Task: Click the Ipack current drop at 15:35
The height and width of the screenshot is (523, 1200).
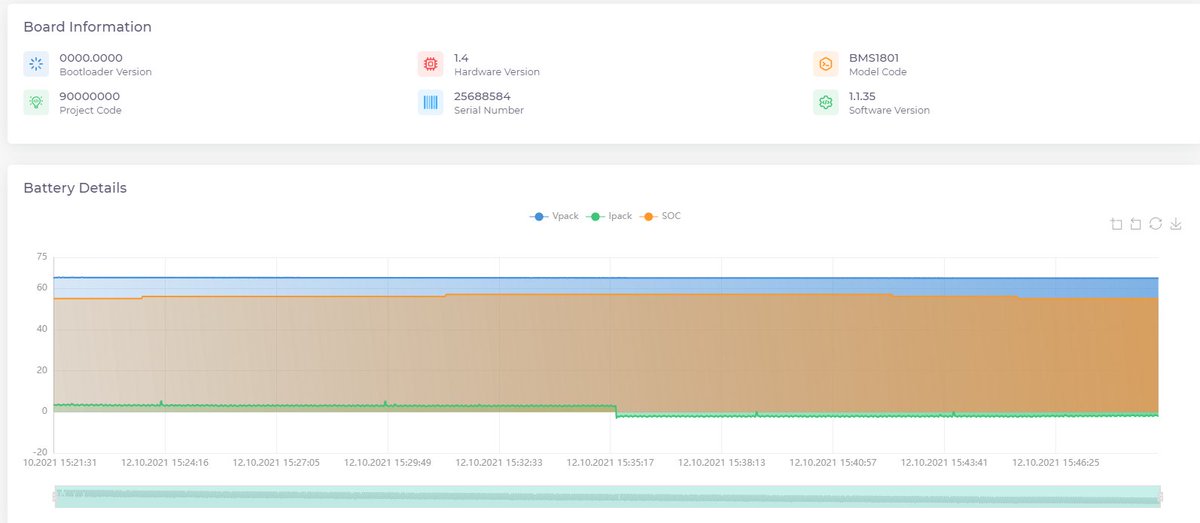Action: point(615,411)
